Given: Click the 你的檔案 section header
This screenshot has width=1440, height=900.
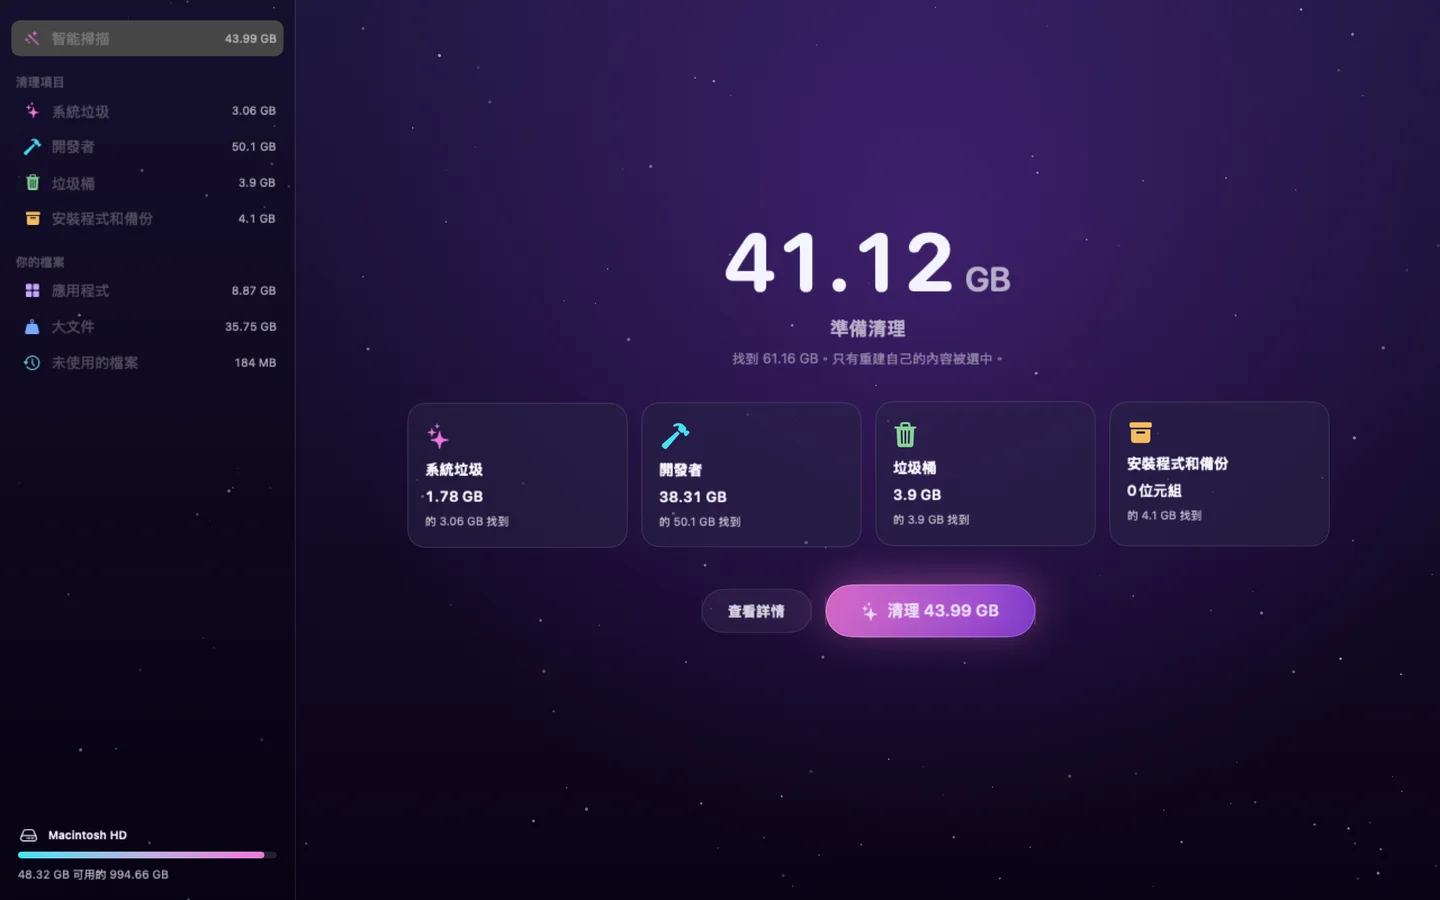Looking at the screenshot, I should click(x=40, y=262).
